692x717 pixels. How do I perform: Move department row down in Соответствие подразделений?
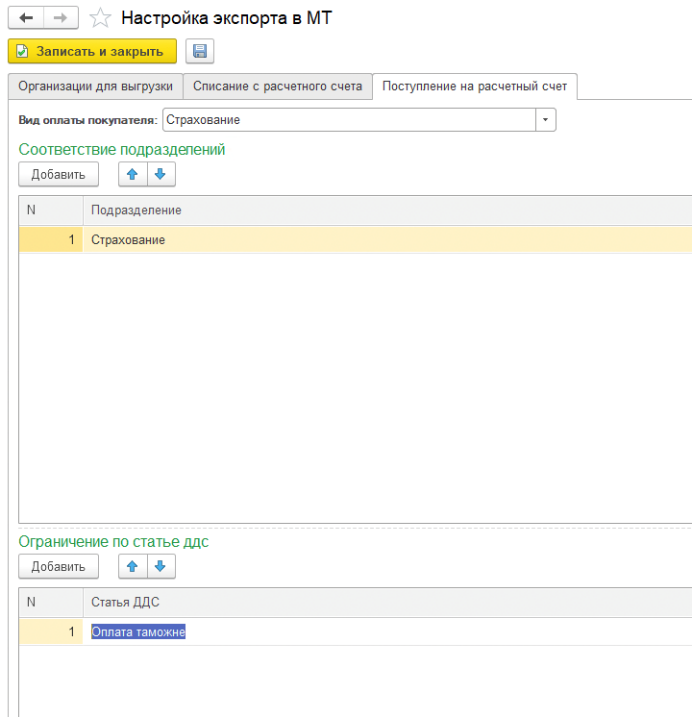[x=160, y=174]
